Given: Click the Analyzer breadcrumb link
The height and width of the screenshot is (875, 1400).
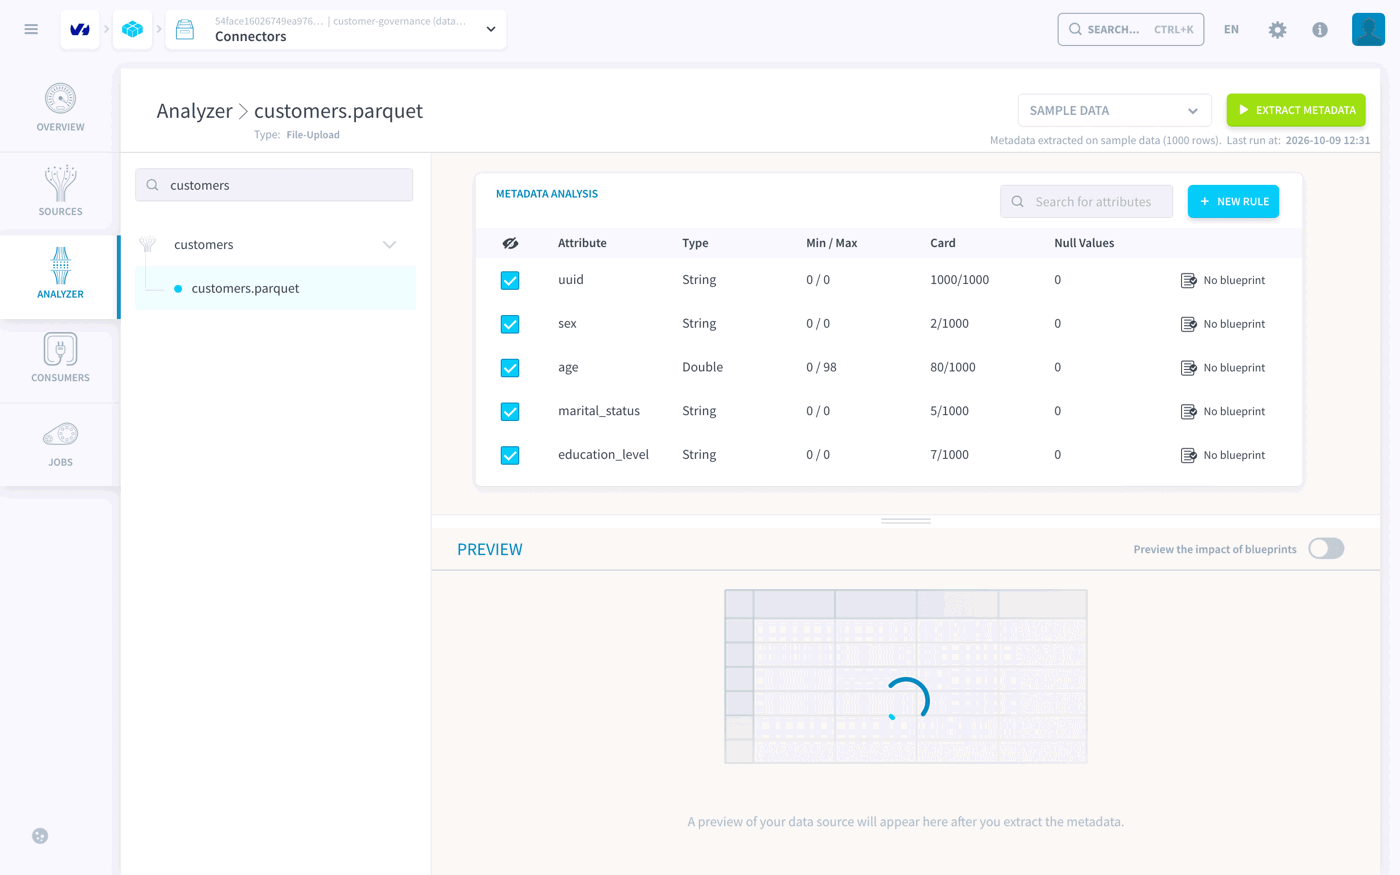Looking at the screenshot, I should coord(194,111).
